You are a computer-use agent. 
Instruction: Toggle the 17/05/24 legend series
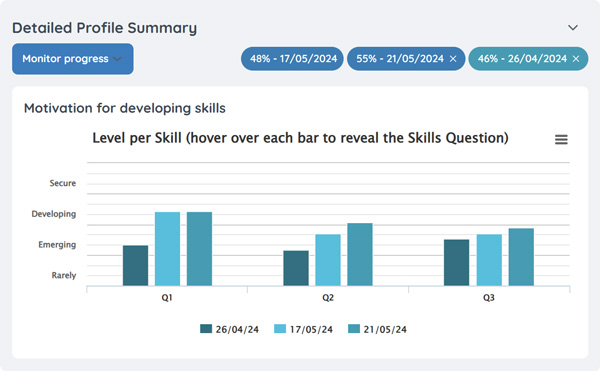click(x=303, y=329)
